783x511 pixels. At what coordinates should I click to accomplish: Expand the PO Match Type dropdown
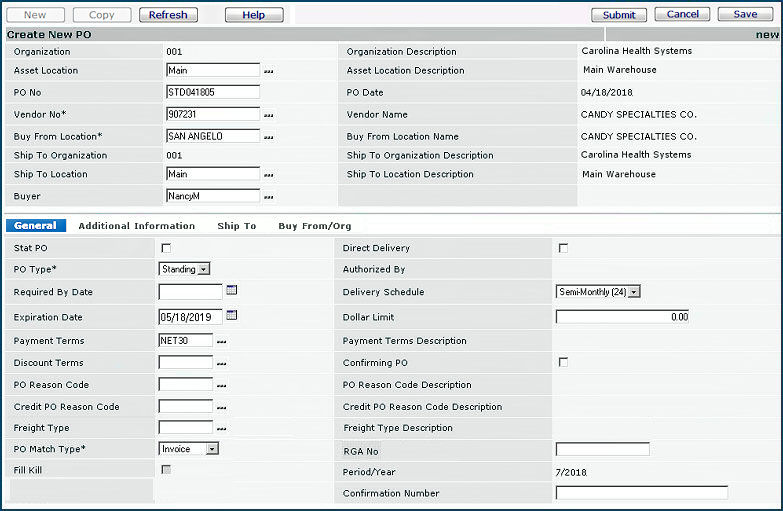point(211,449)
